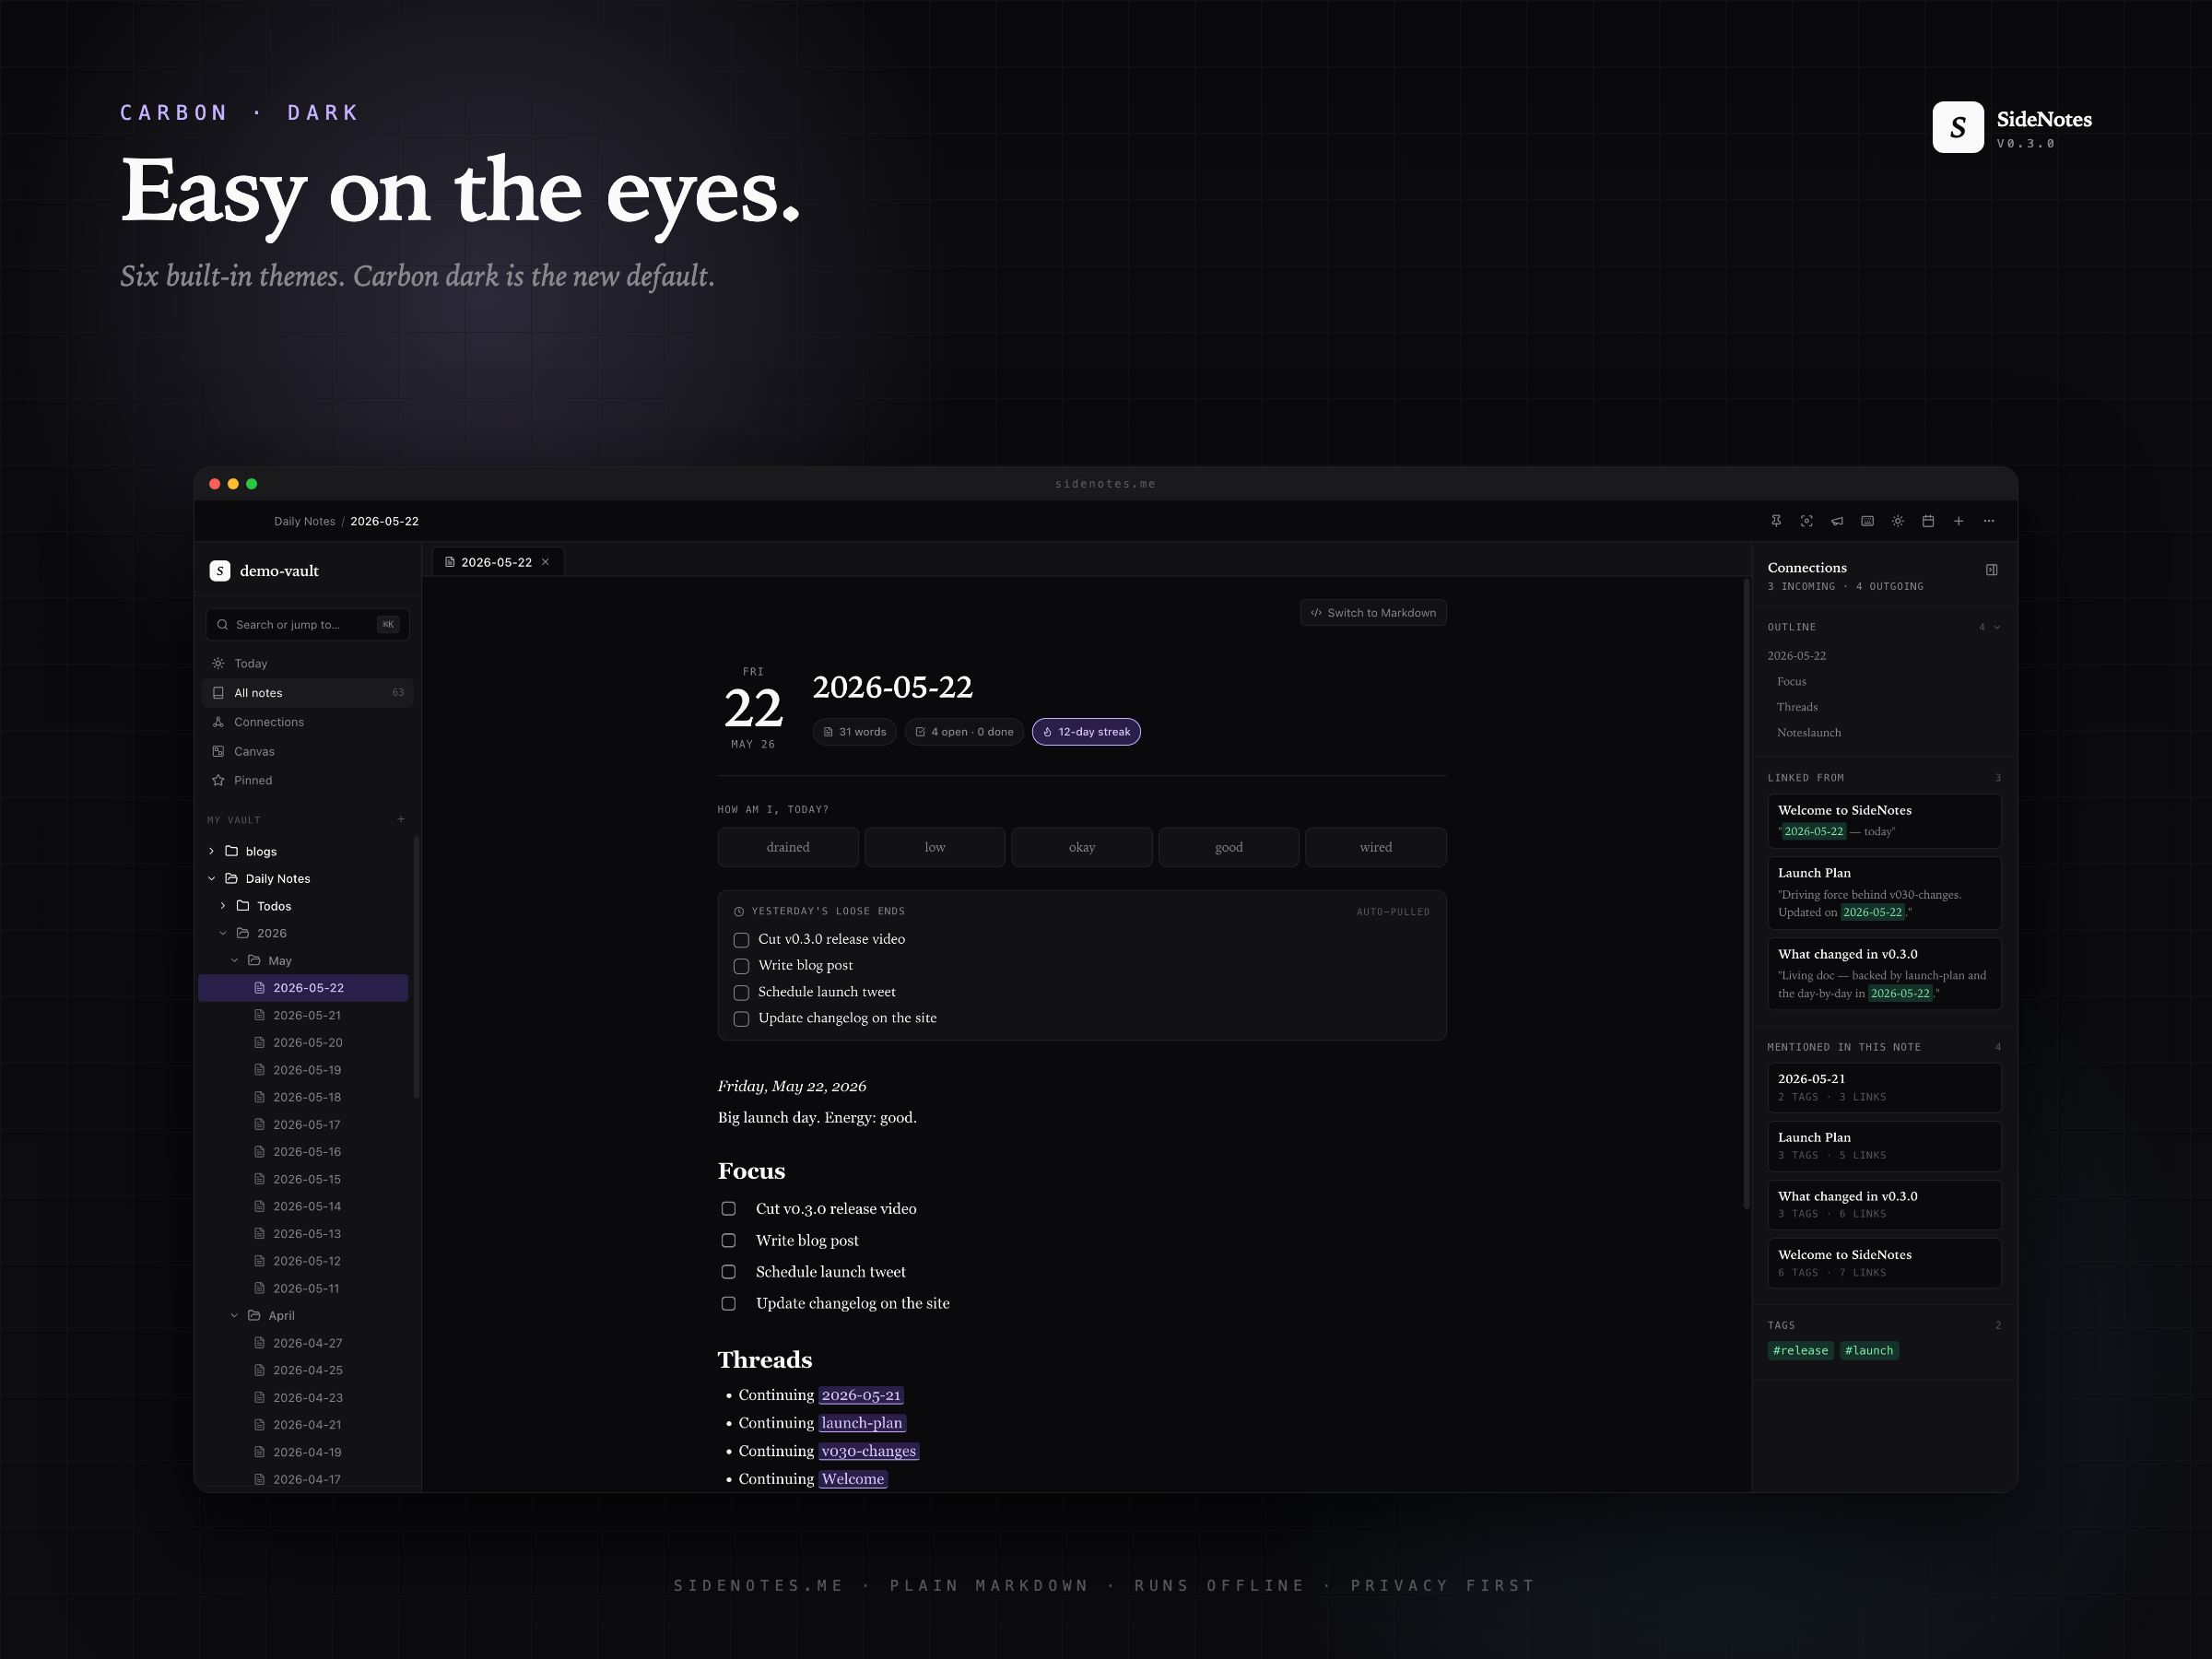Viewport: 2212px width, 1659px height.
Task: Click the file tree scrollbar in the sidebar
Action: 416,967
